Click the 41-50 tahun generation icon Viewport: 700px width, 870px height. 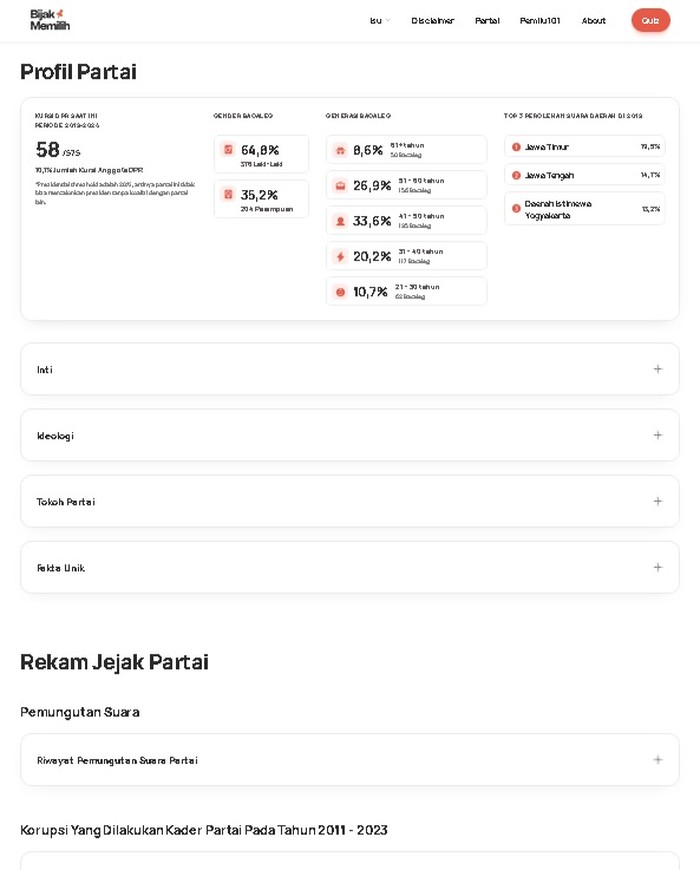point(340,221)
